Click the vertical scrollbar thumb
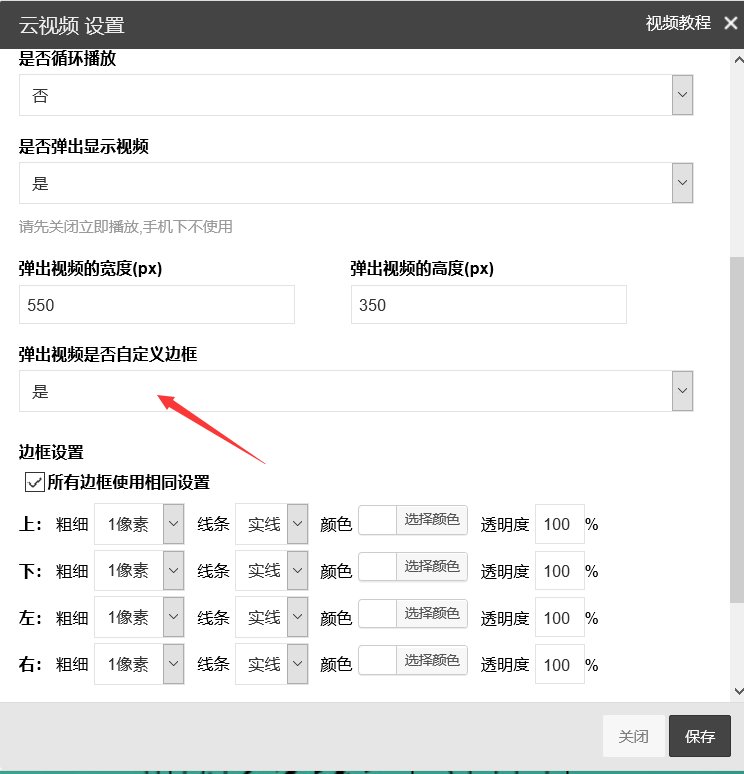 pyautogui.click(x=737, y=429)
